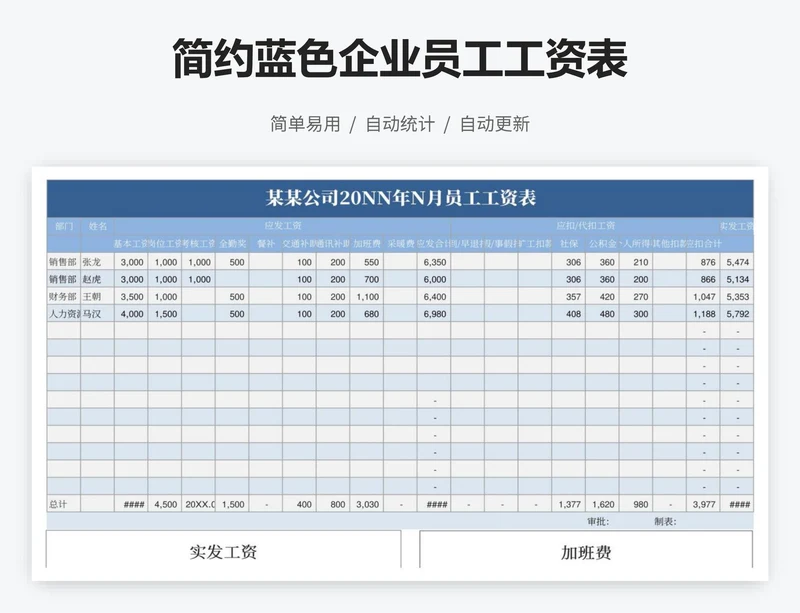This screenshot has width=800, height=613.
Task: Click 王朝's social insurance cell "357"
Action: (568, 297)
